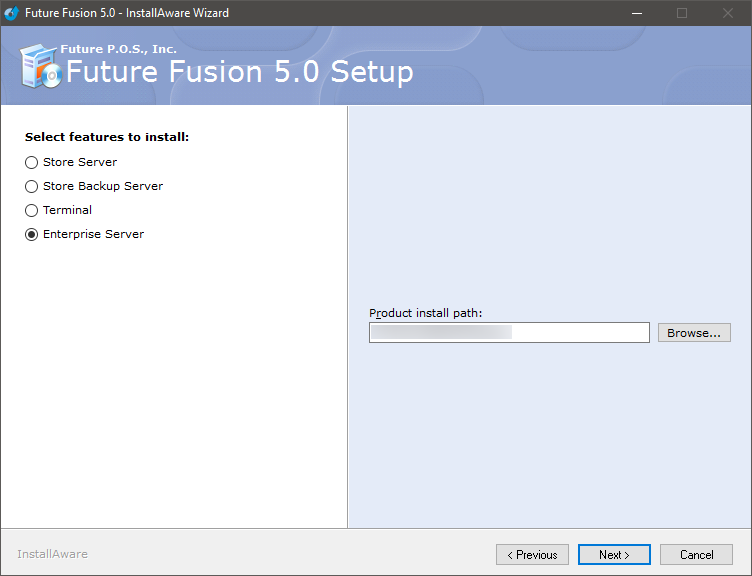Select the Enterprise Server radio button
752x576 pixels.
pos(32,234)
